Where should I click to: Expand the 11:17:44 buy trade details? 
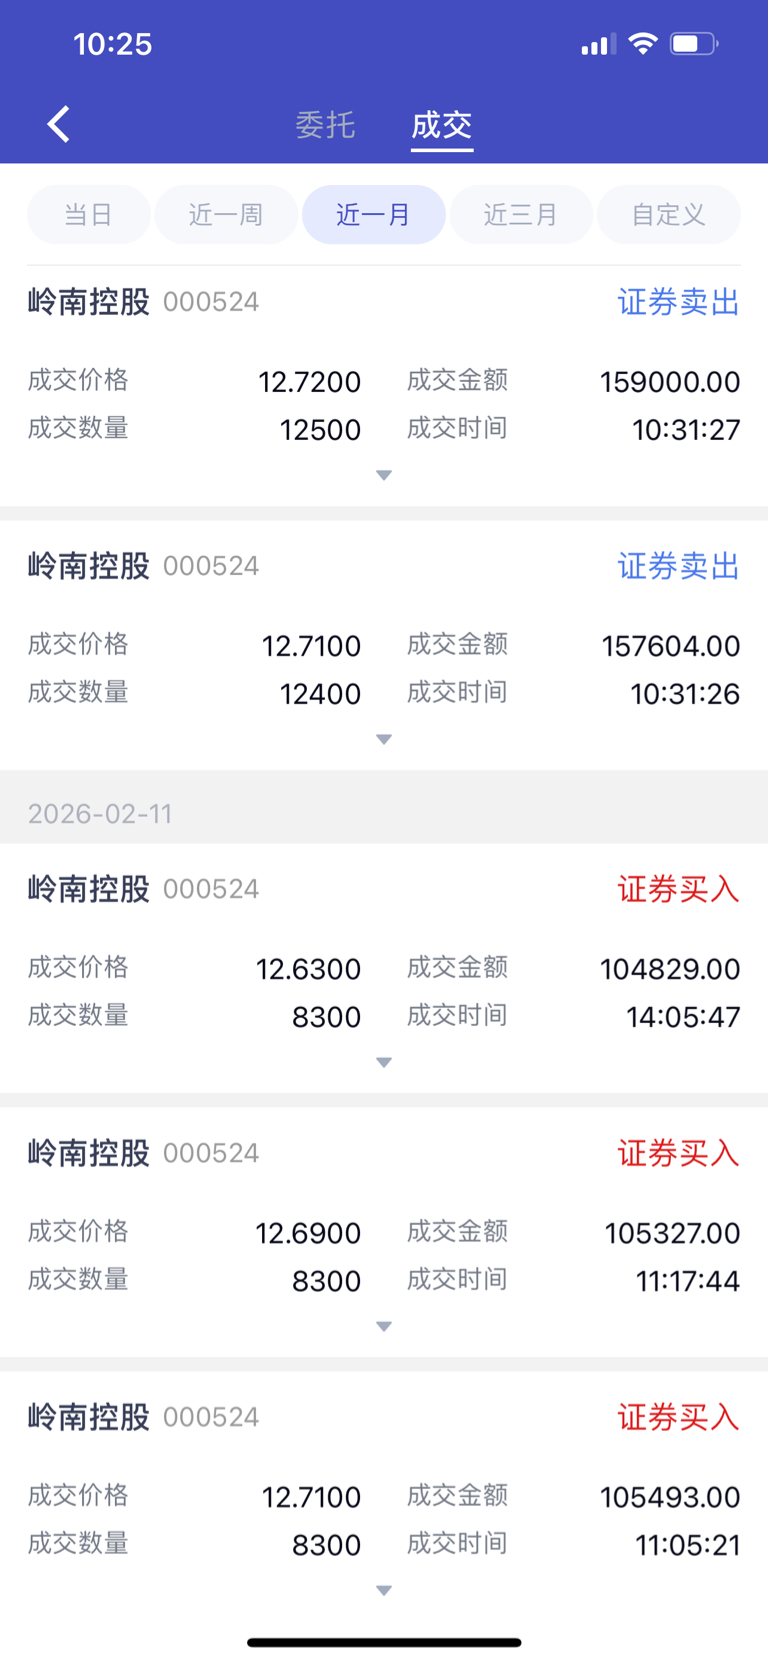384,1326
